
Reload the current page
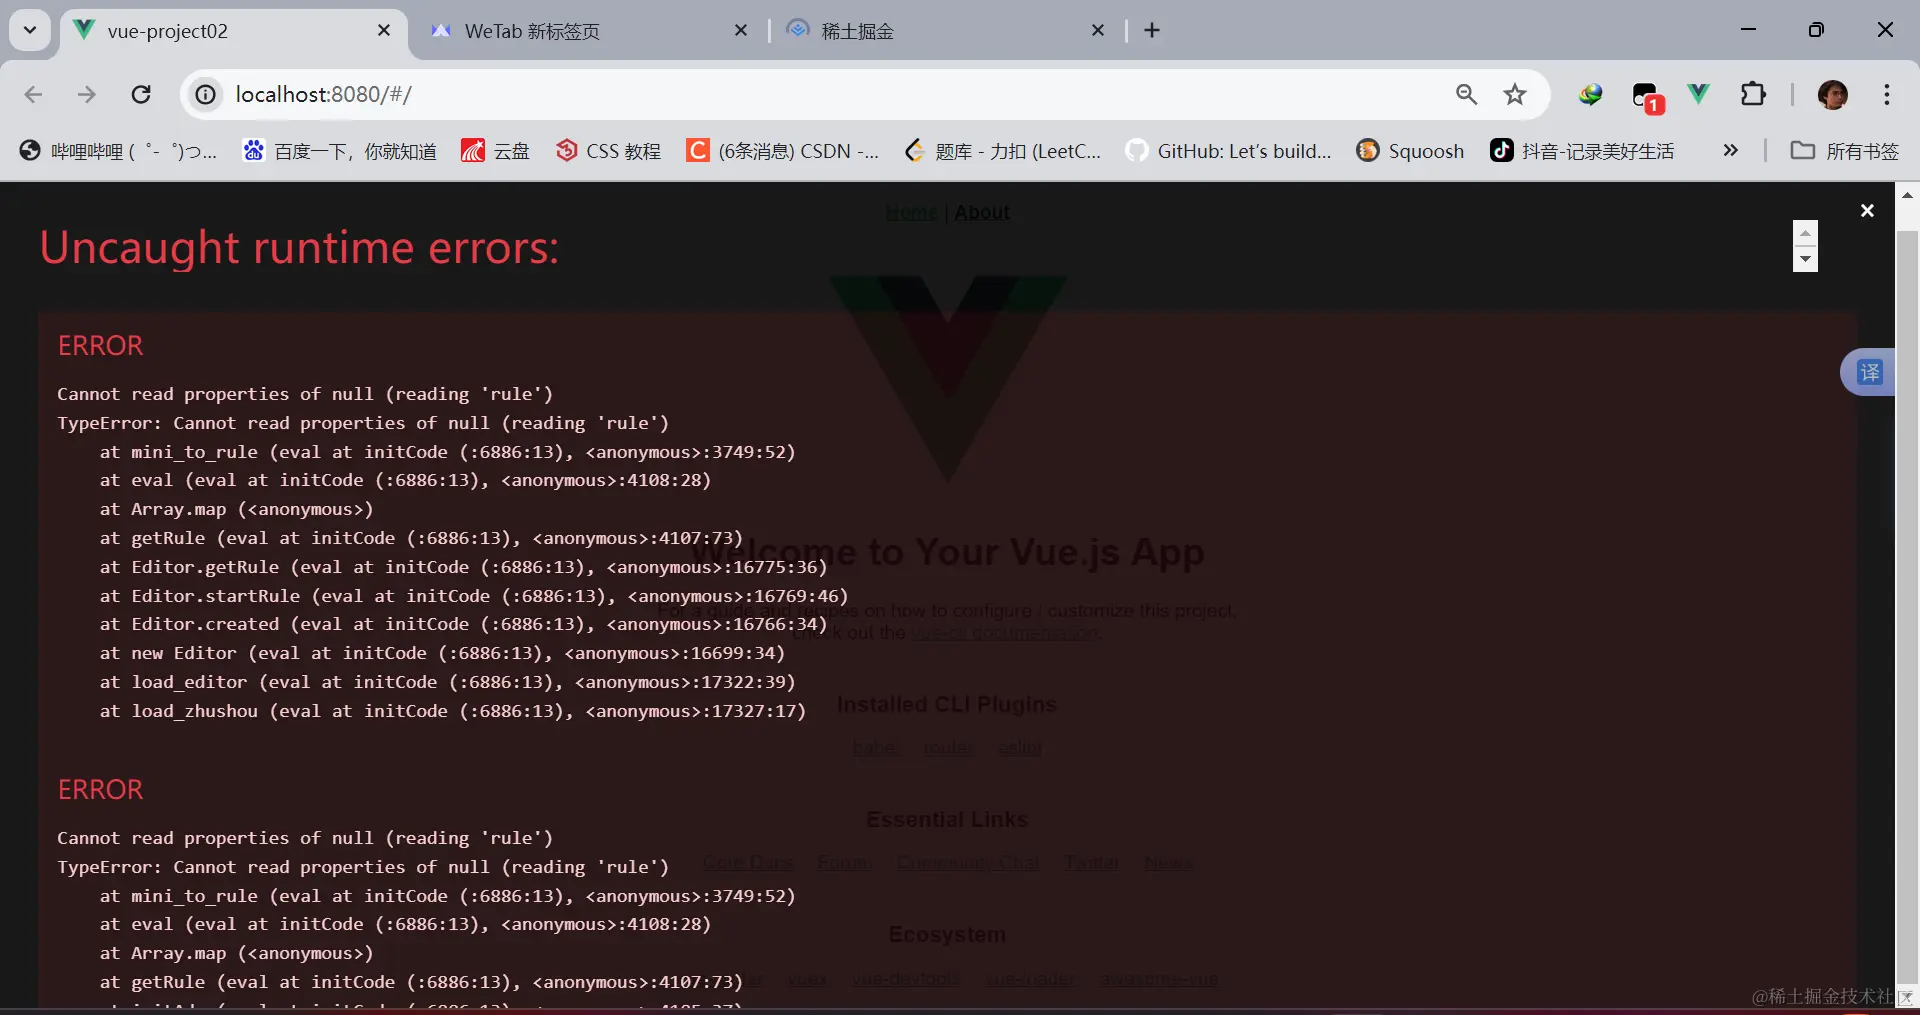coord(141,94)
